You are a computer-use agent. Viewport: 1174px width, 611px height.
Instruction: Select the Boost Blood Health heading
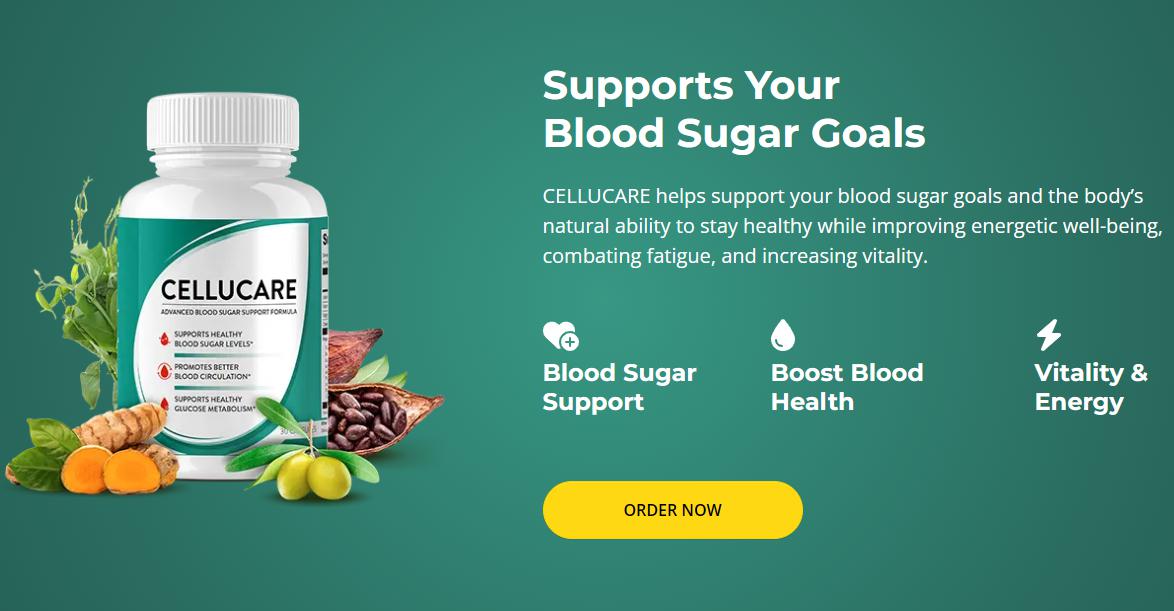coord(847,387)
